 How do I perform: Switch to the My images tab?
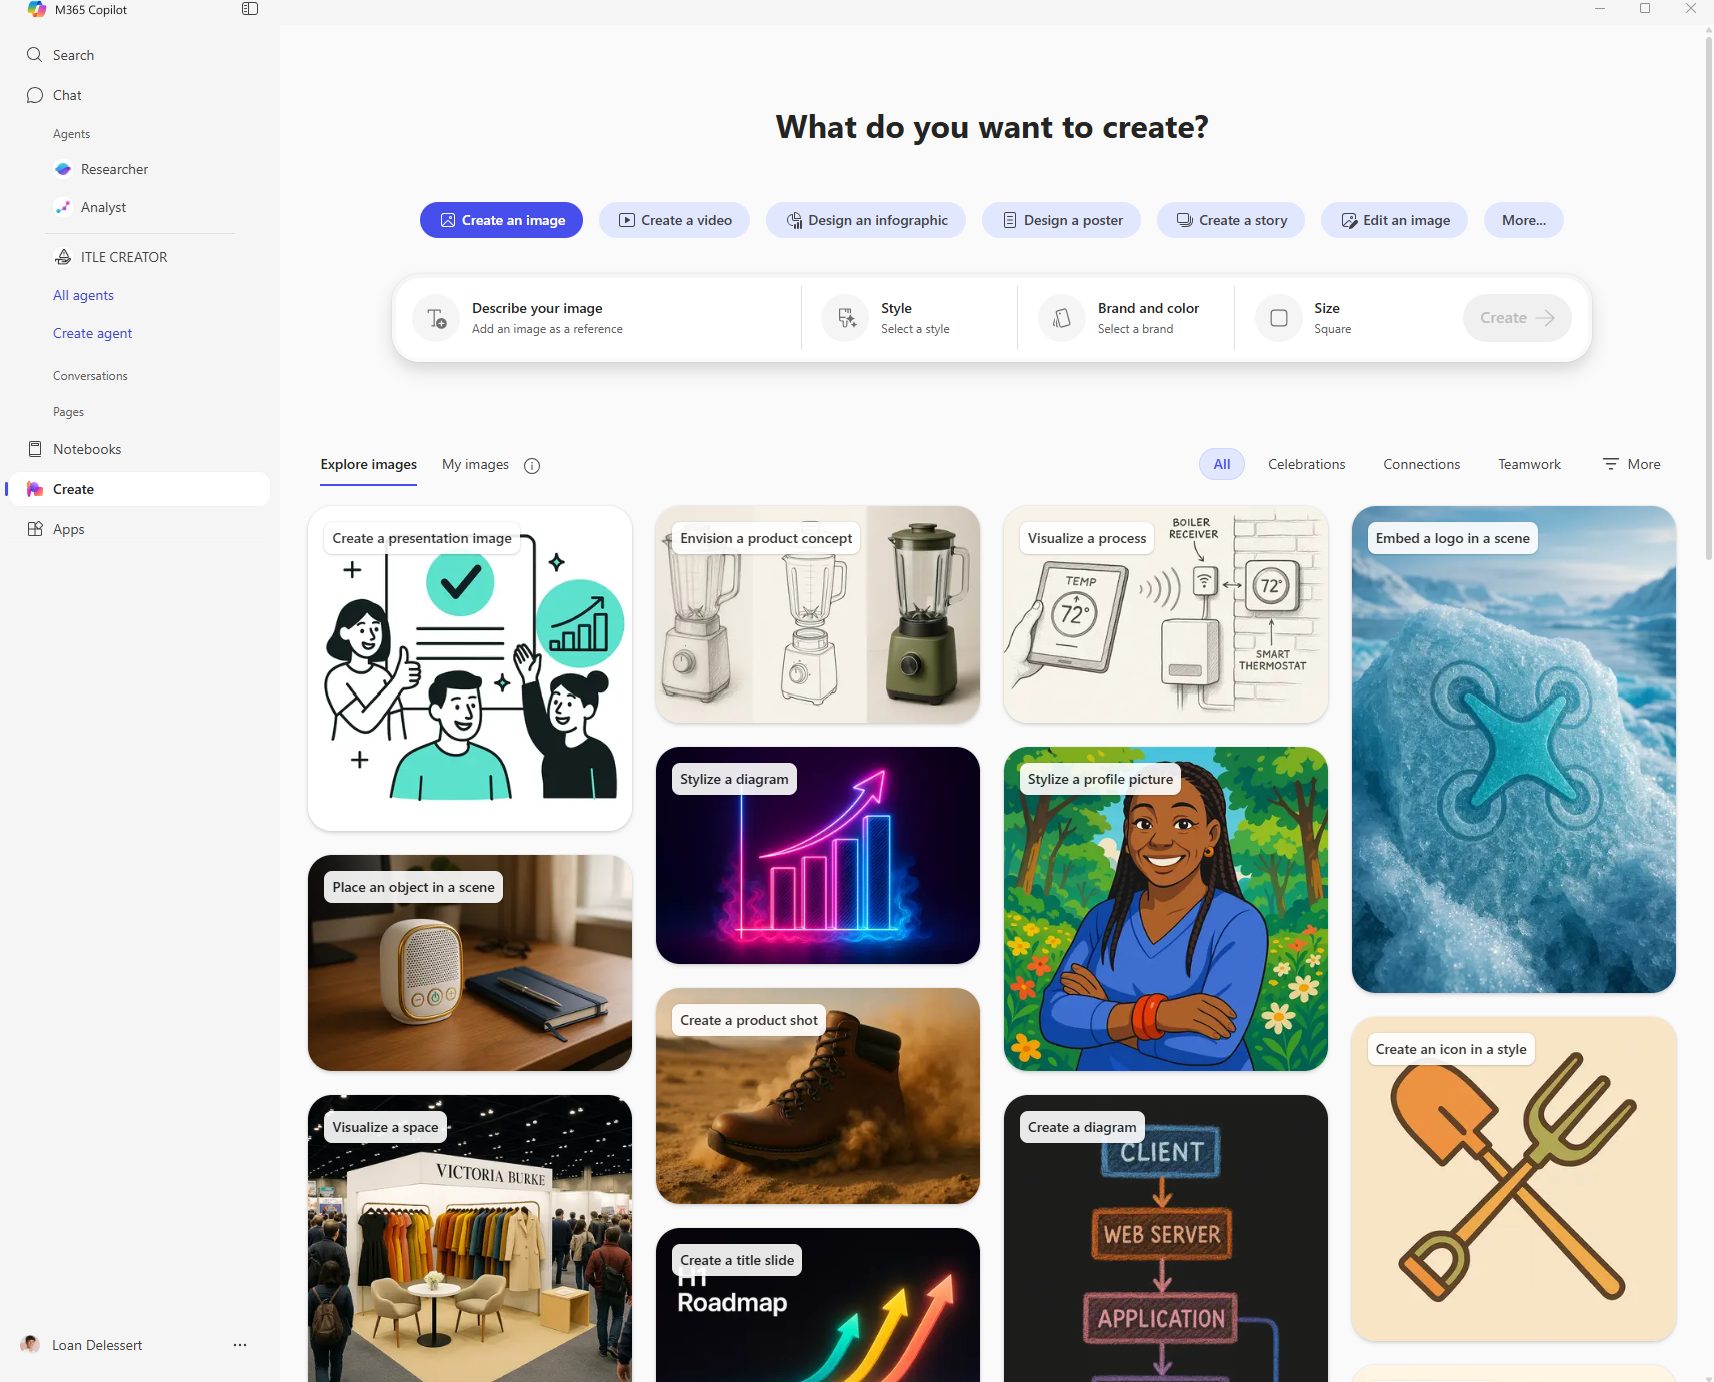coord(475,464)
